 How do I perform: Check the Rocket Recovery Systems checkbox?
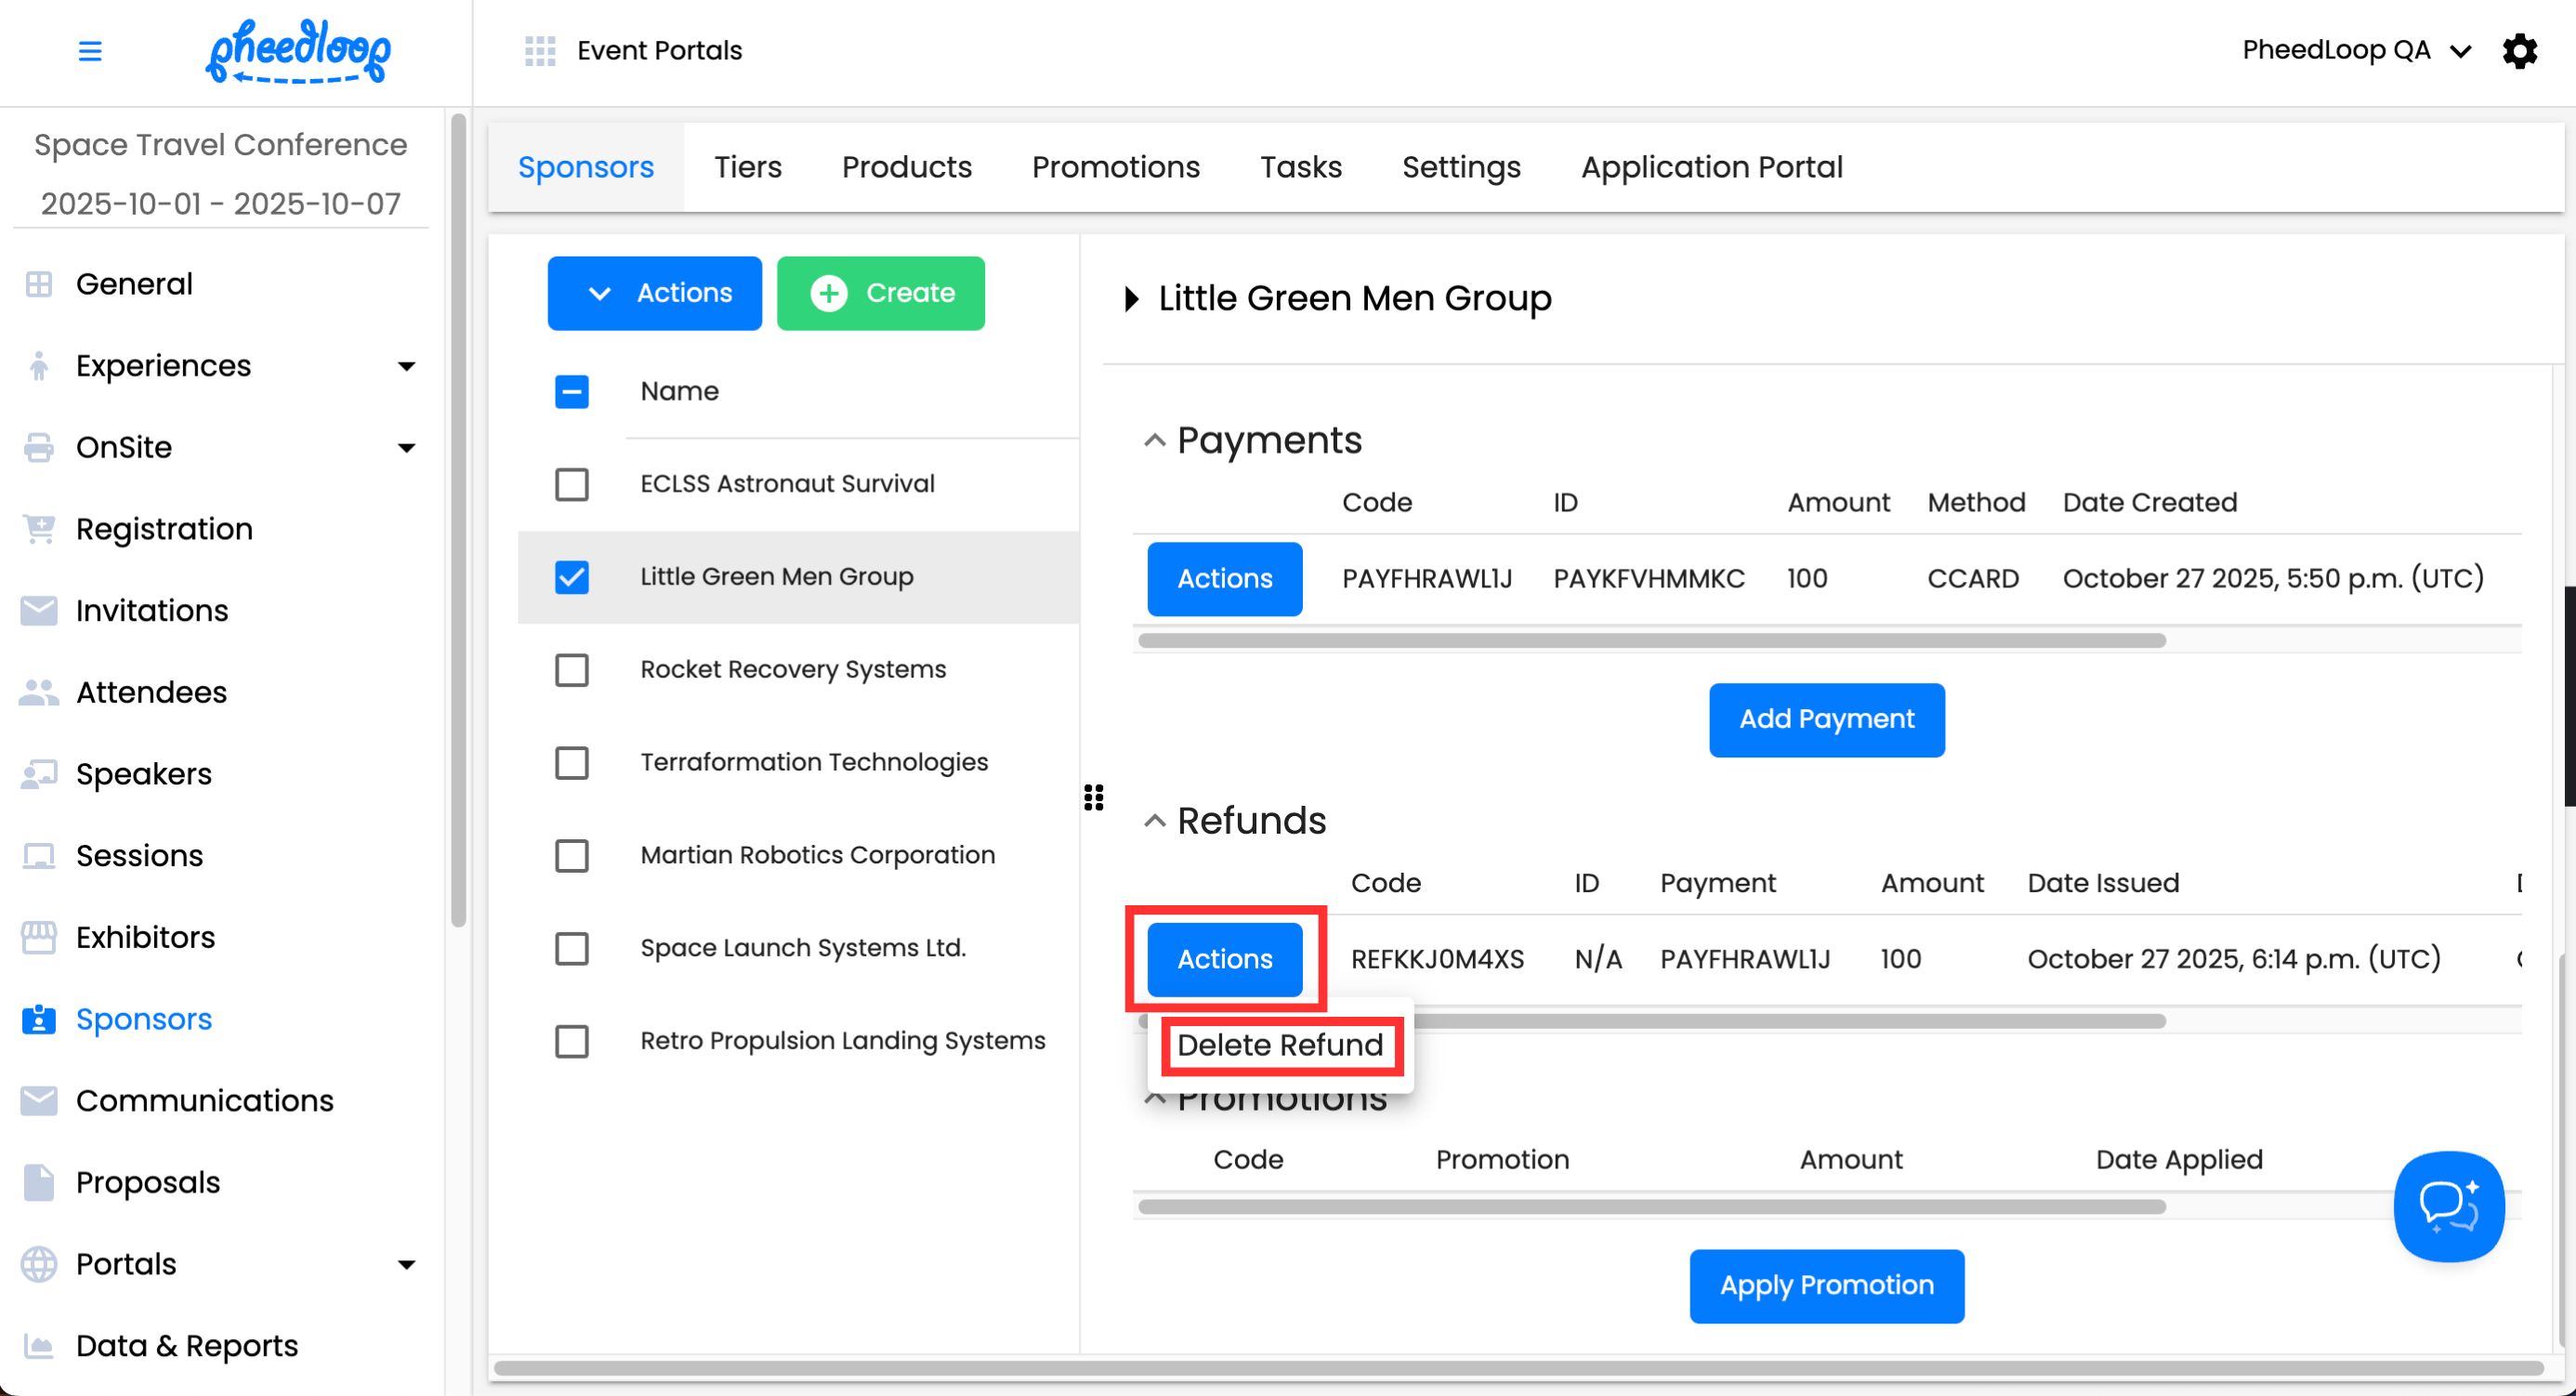pos(572,669)
